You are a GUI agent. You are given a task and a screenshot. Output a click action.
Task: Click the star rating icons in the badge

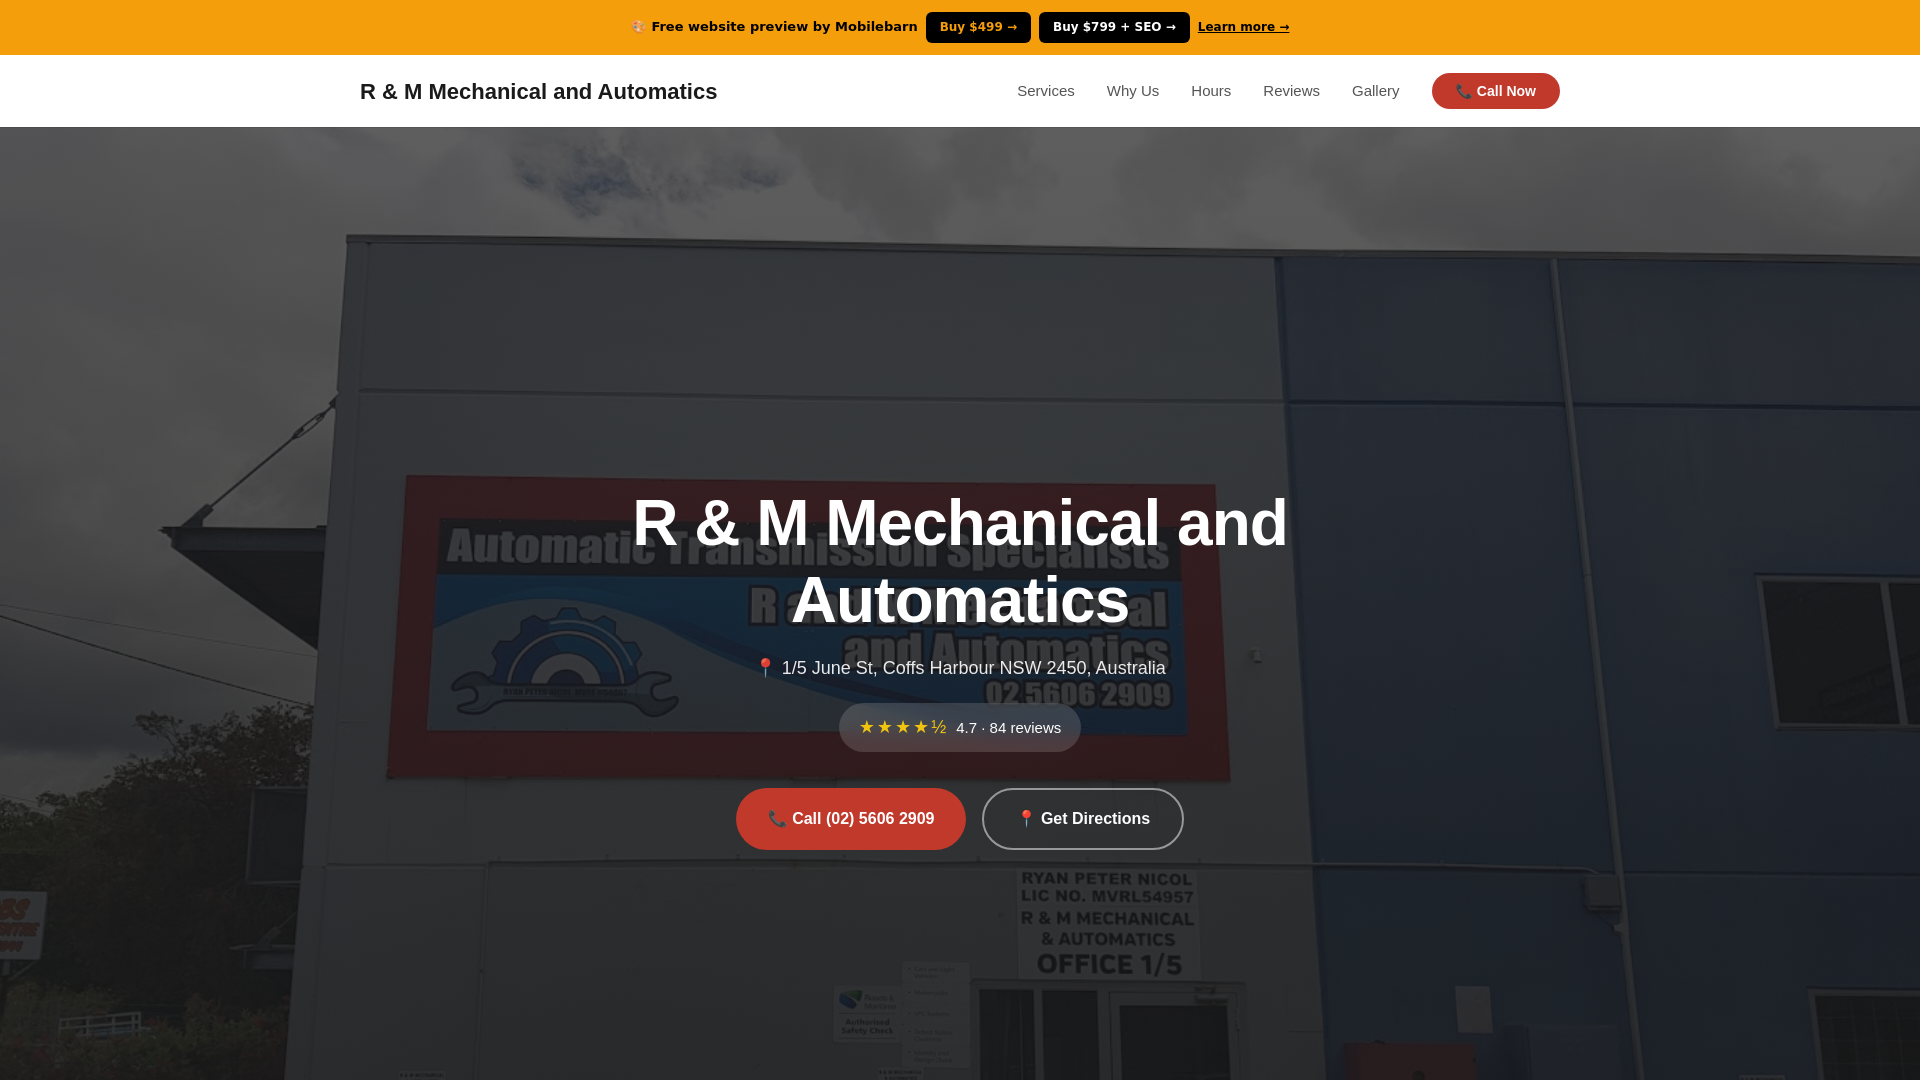click(902, 728)
